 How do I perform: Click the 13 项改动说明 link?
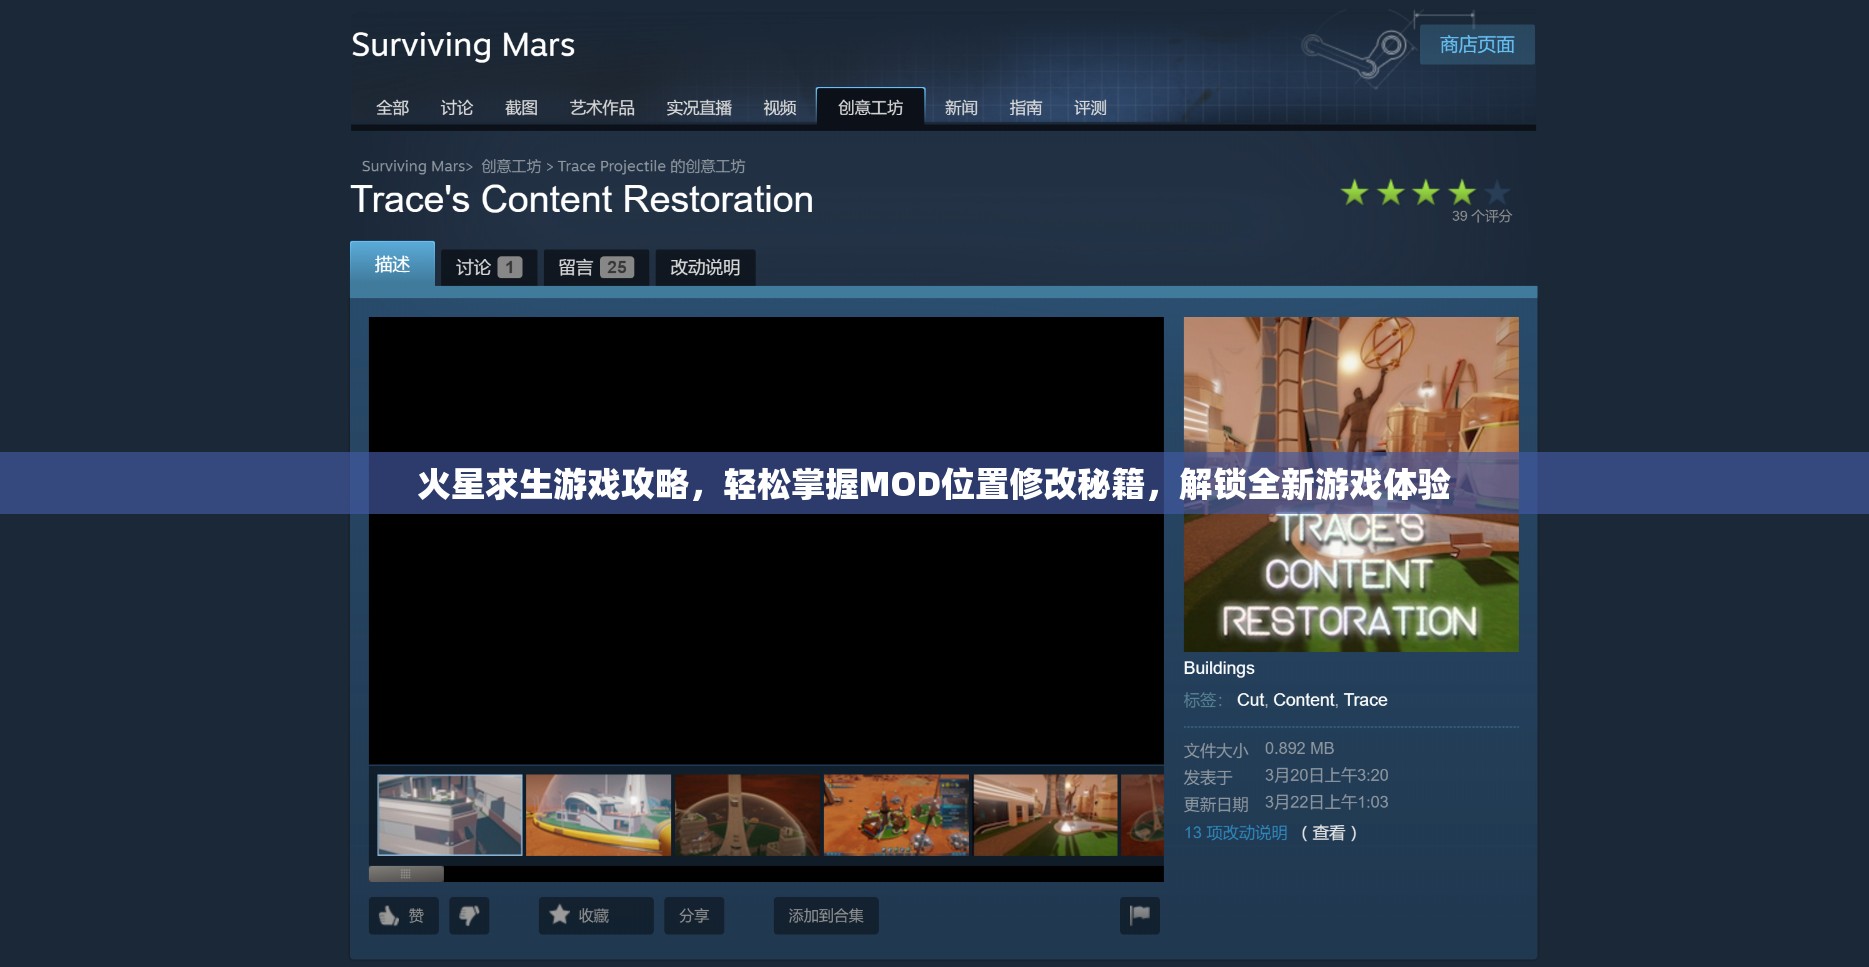point(1236,833)
